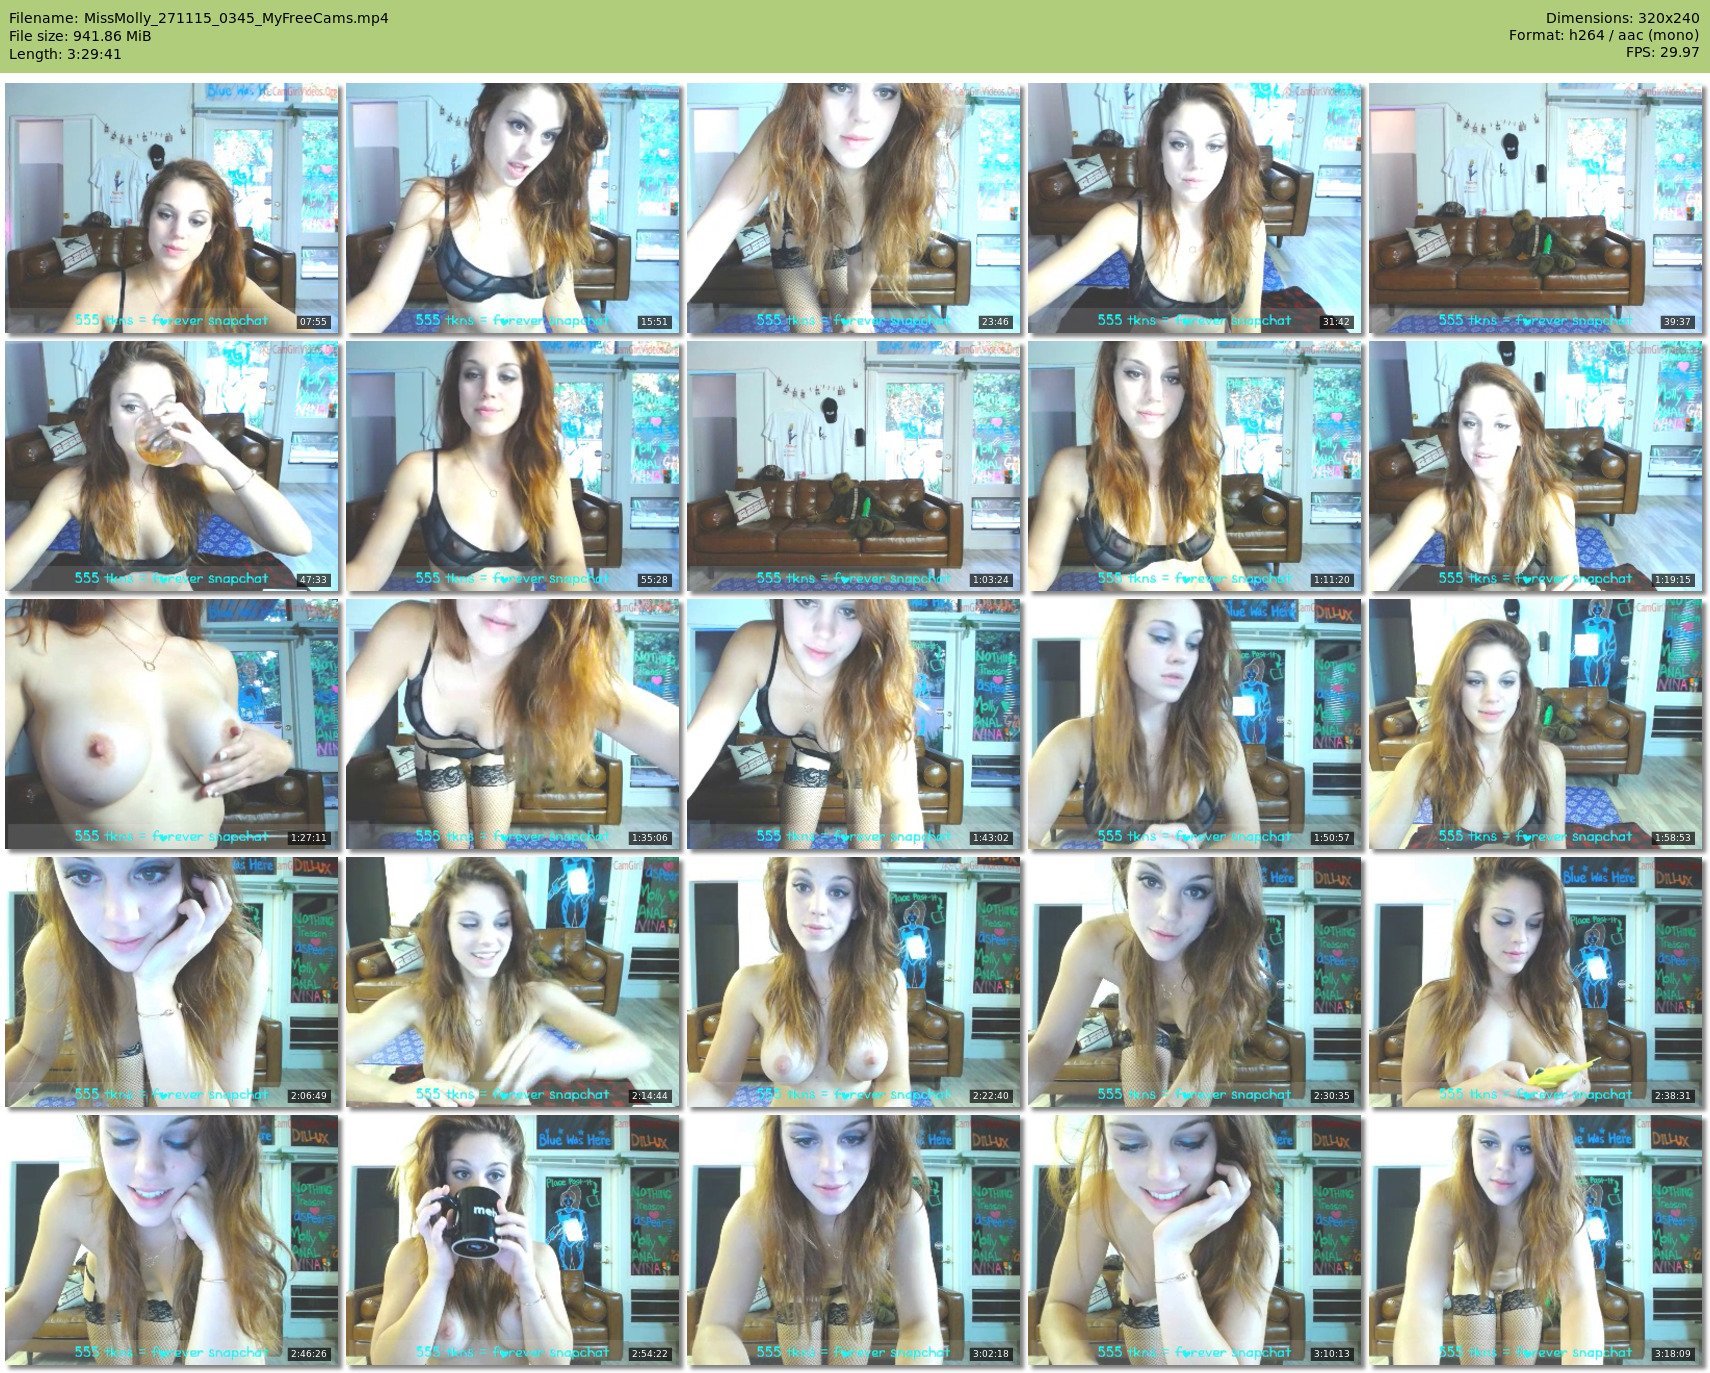The image size is (1710, 1373).
Task: Click the 'Length: 3:29:41' line
Action: coord(65,54)
